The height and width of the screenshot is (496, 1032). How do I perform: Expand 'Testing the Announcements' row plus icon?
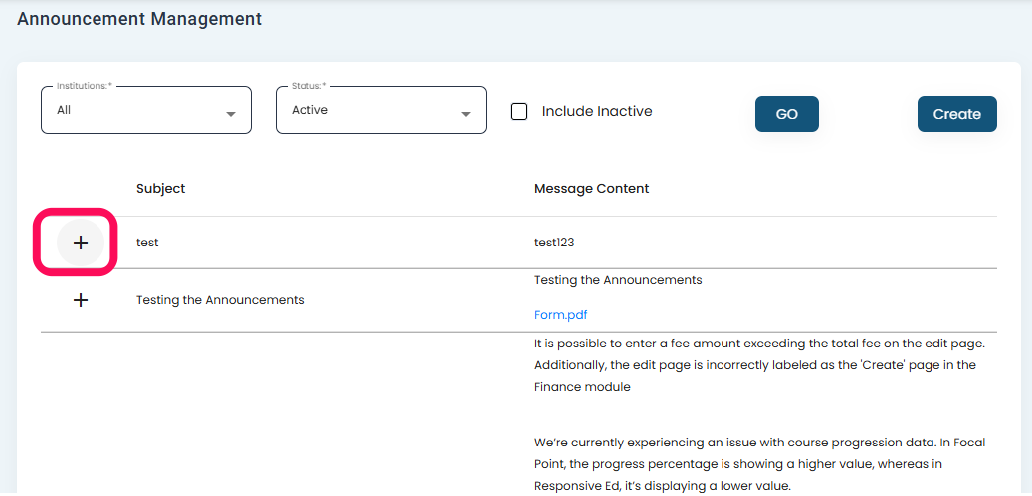(81, 300)
